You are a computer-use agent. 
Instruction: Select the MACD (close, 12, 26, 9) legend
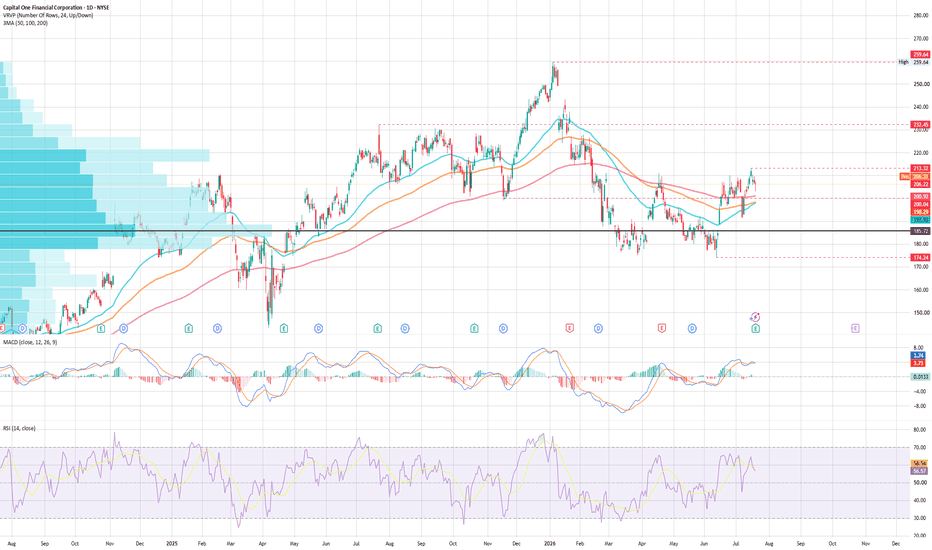[x=30, y=342]
